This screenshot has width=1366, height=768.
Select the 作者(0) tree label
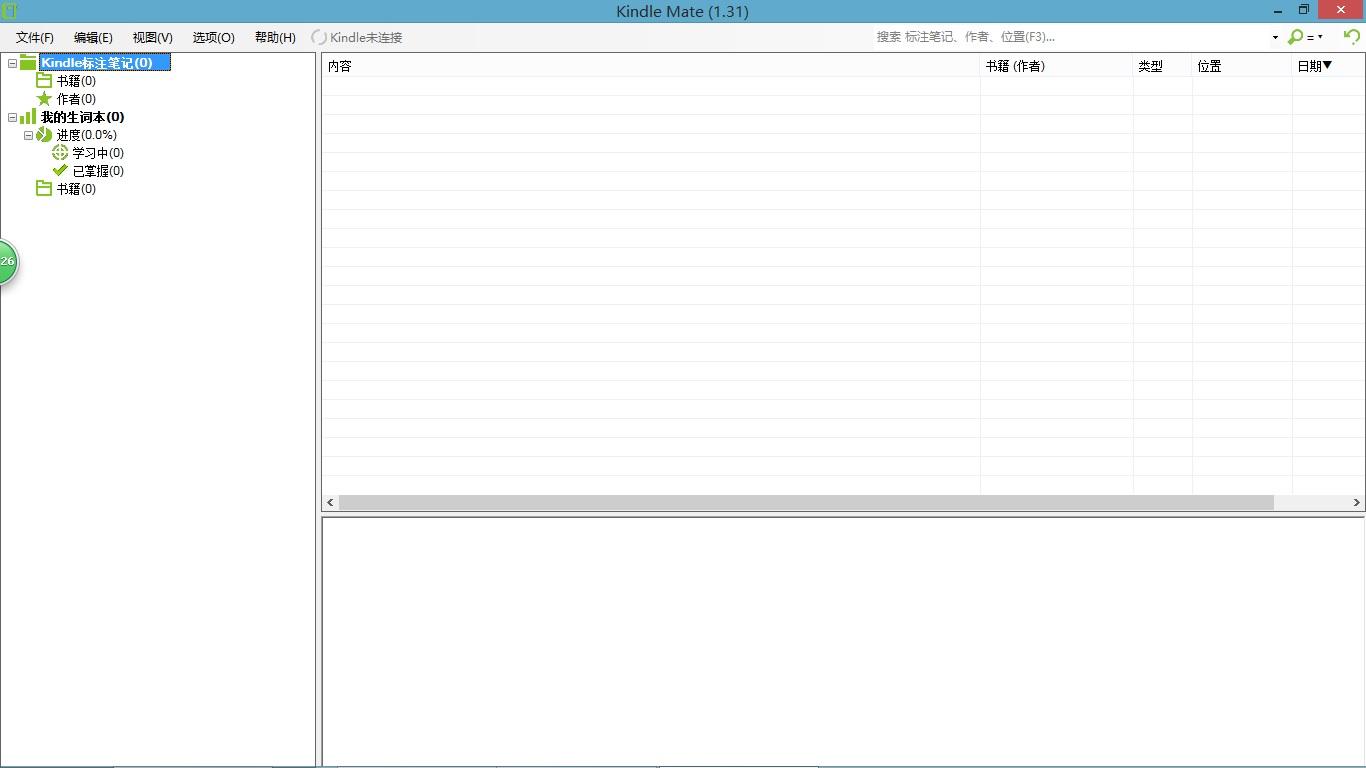point(76,99)
